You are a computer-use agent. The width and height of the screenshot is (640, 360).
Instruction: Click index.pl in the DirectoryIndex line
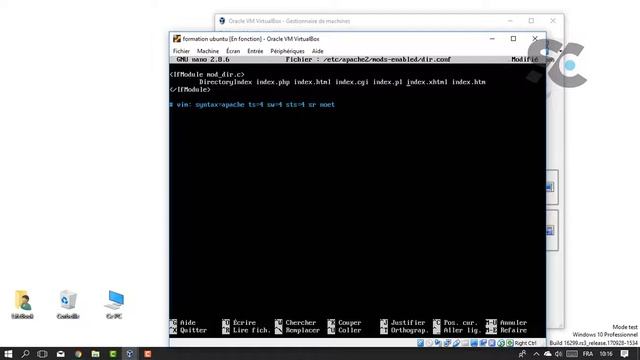tap(387, 82)
